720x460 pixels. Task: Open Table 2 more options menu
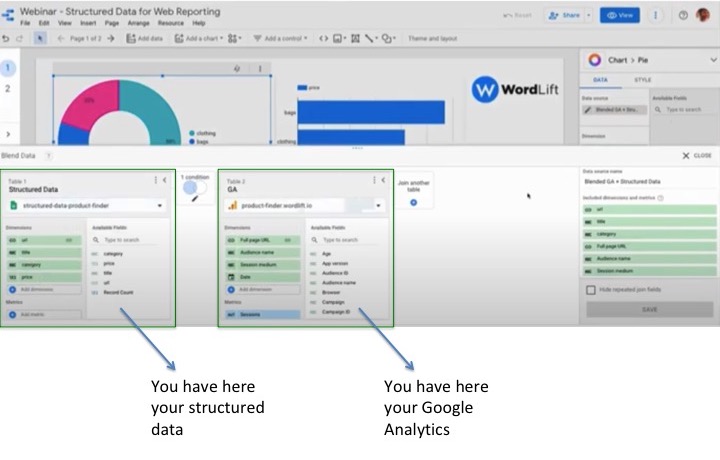(374, 180)
